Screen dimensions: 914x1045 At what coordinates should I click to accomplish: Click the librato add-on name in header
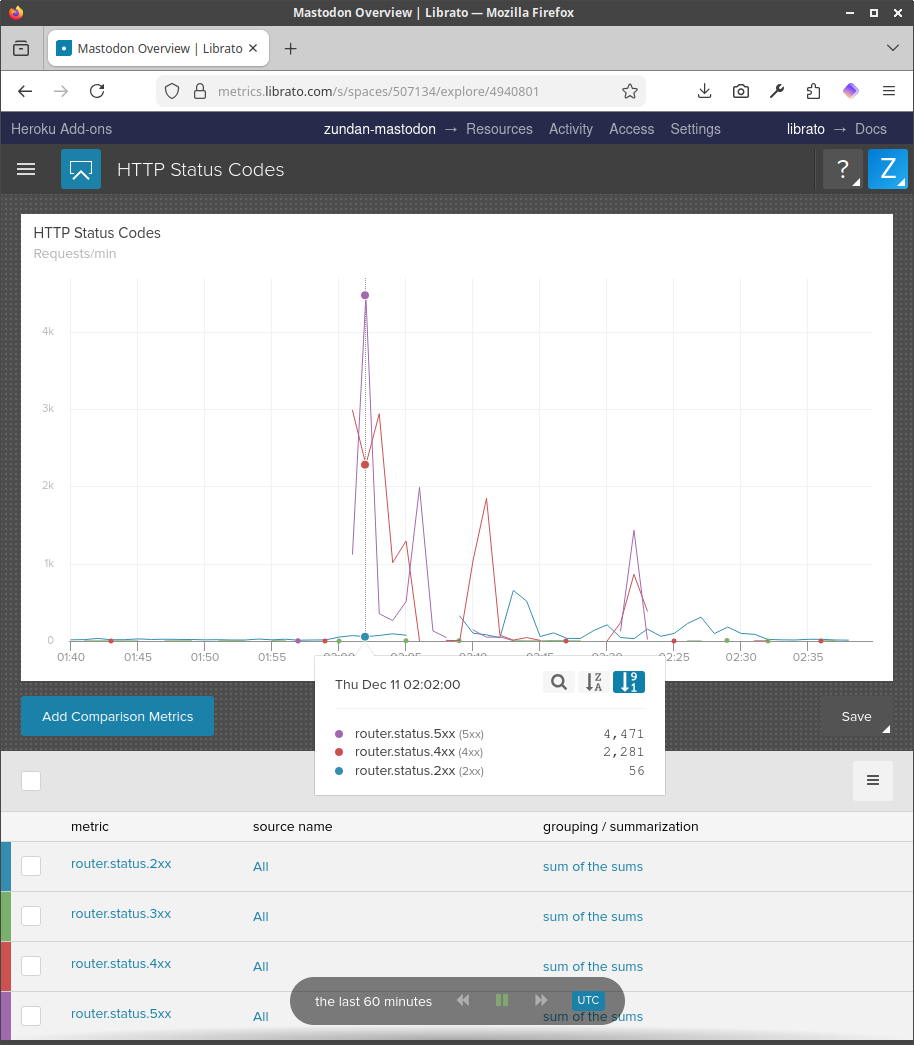click(805, 129)
